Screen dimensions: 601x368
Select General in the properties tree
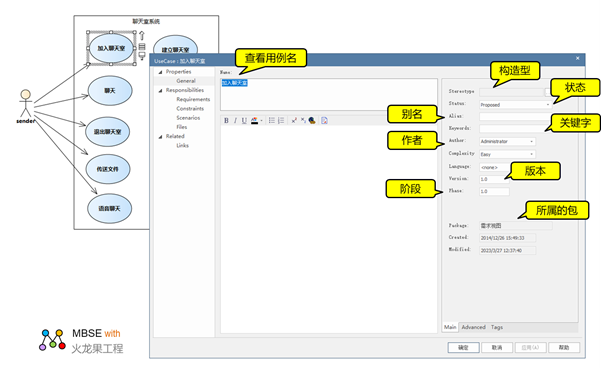pyautogui.click(x=186, y=81)
